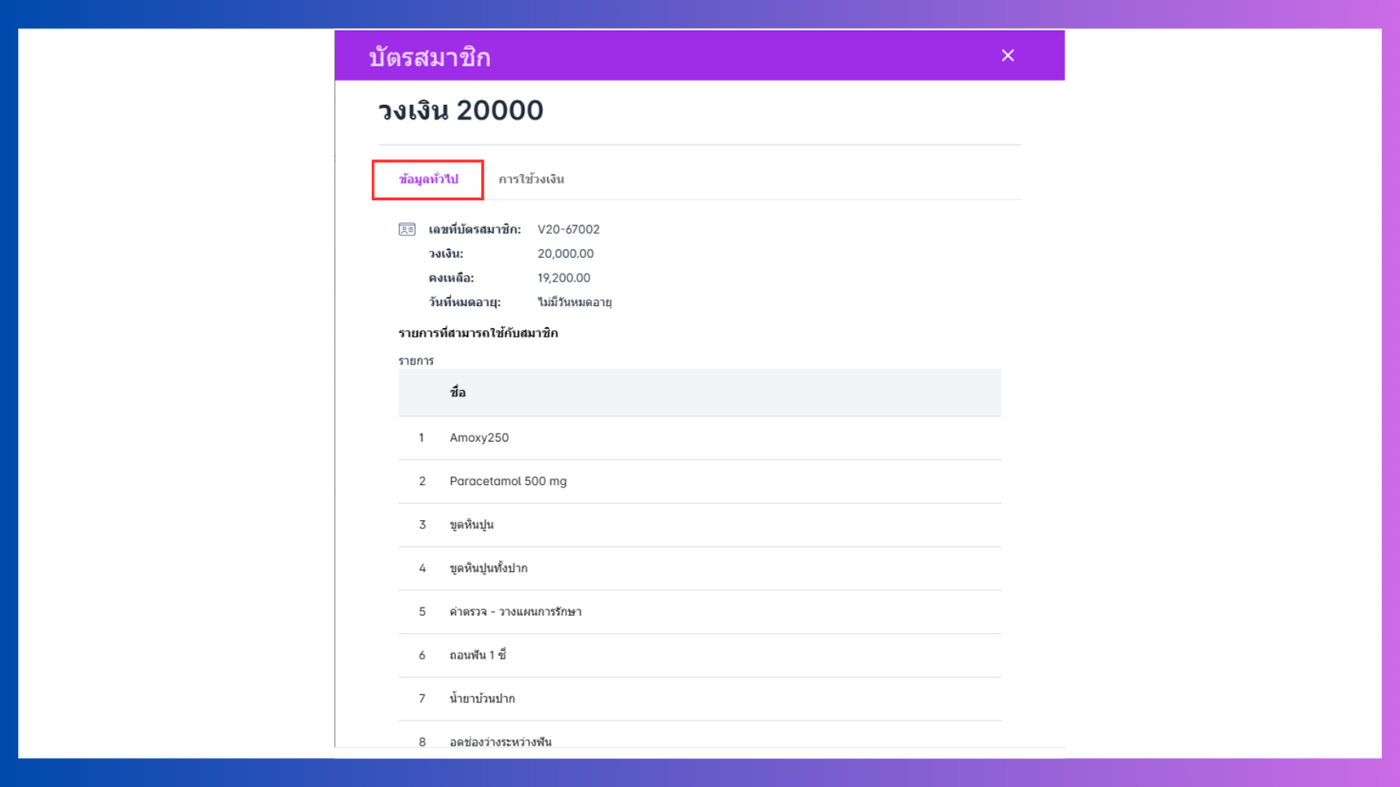Close the บัตรสมาชิก dialog
The image size is (1400, 787).
pos(1007,56)
